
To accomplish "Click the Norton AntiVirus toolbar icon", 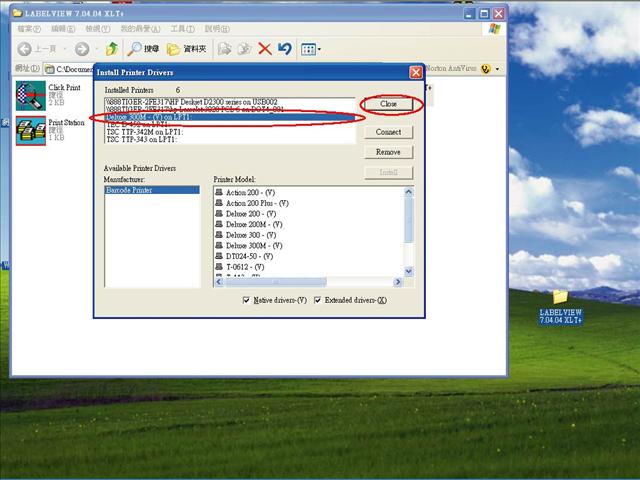I will [x=485, y=69].
